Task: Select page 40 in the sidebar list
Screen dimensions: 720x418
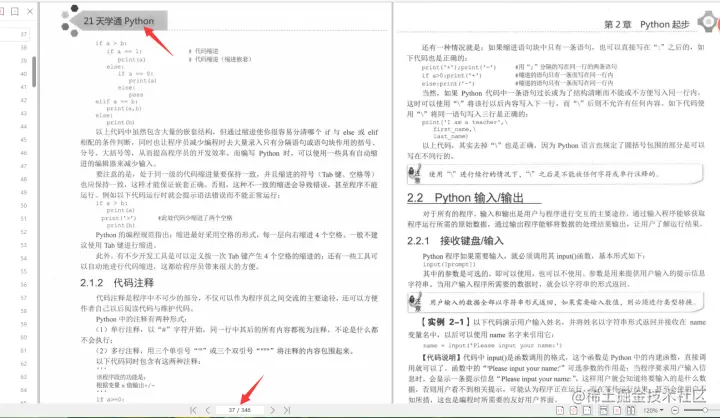Action: click(24, 73)
